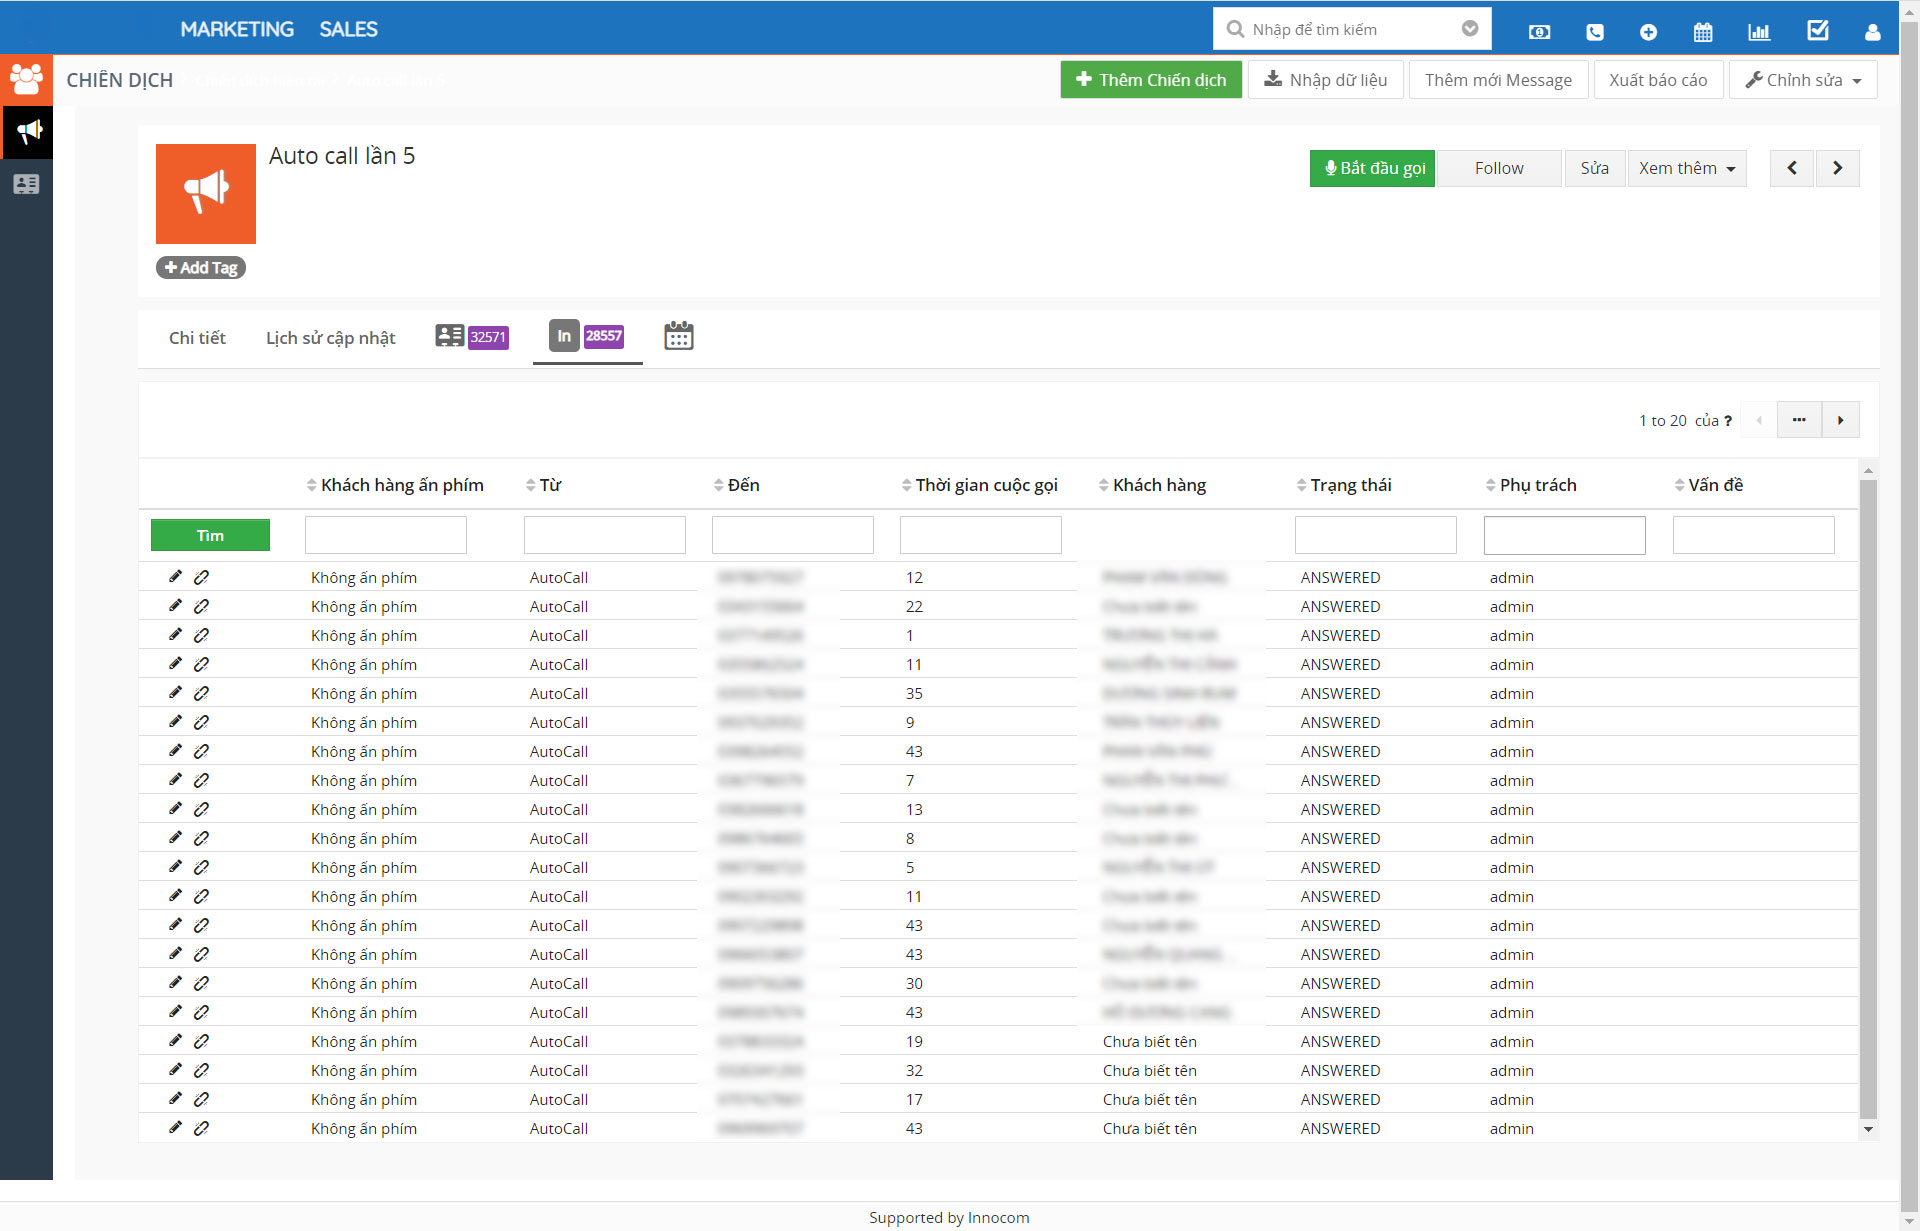Open search options dropdown in search box
The height and width of the screenshot is (1231, 1920).
coord(1470,29)
